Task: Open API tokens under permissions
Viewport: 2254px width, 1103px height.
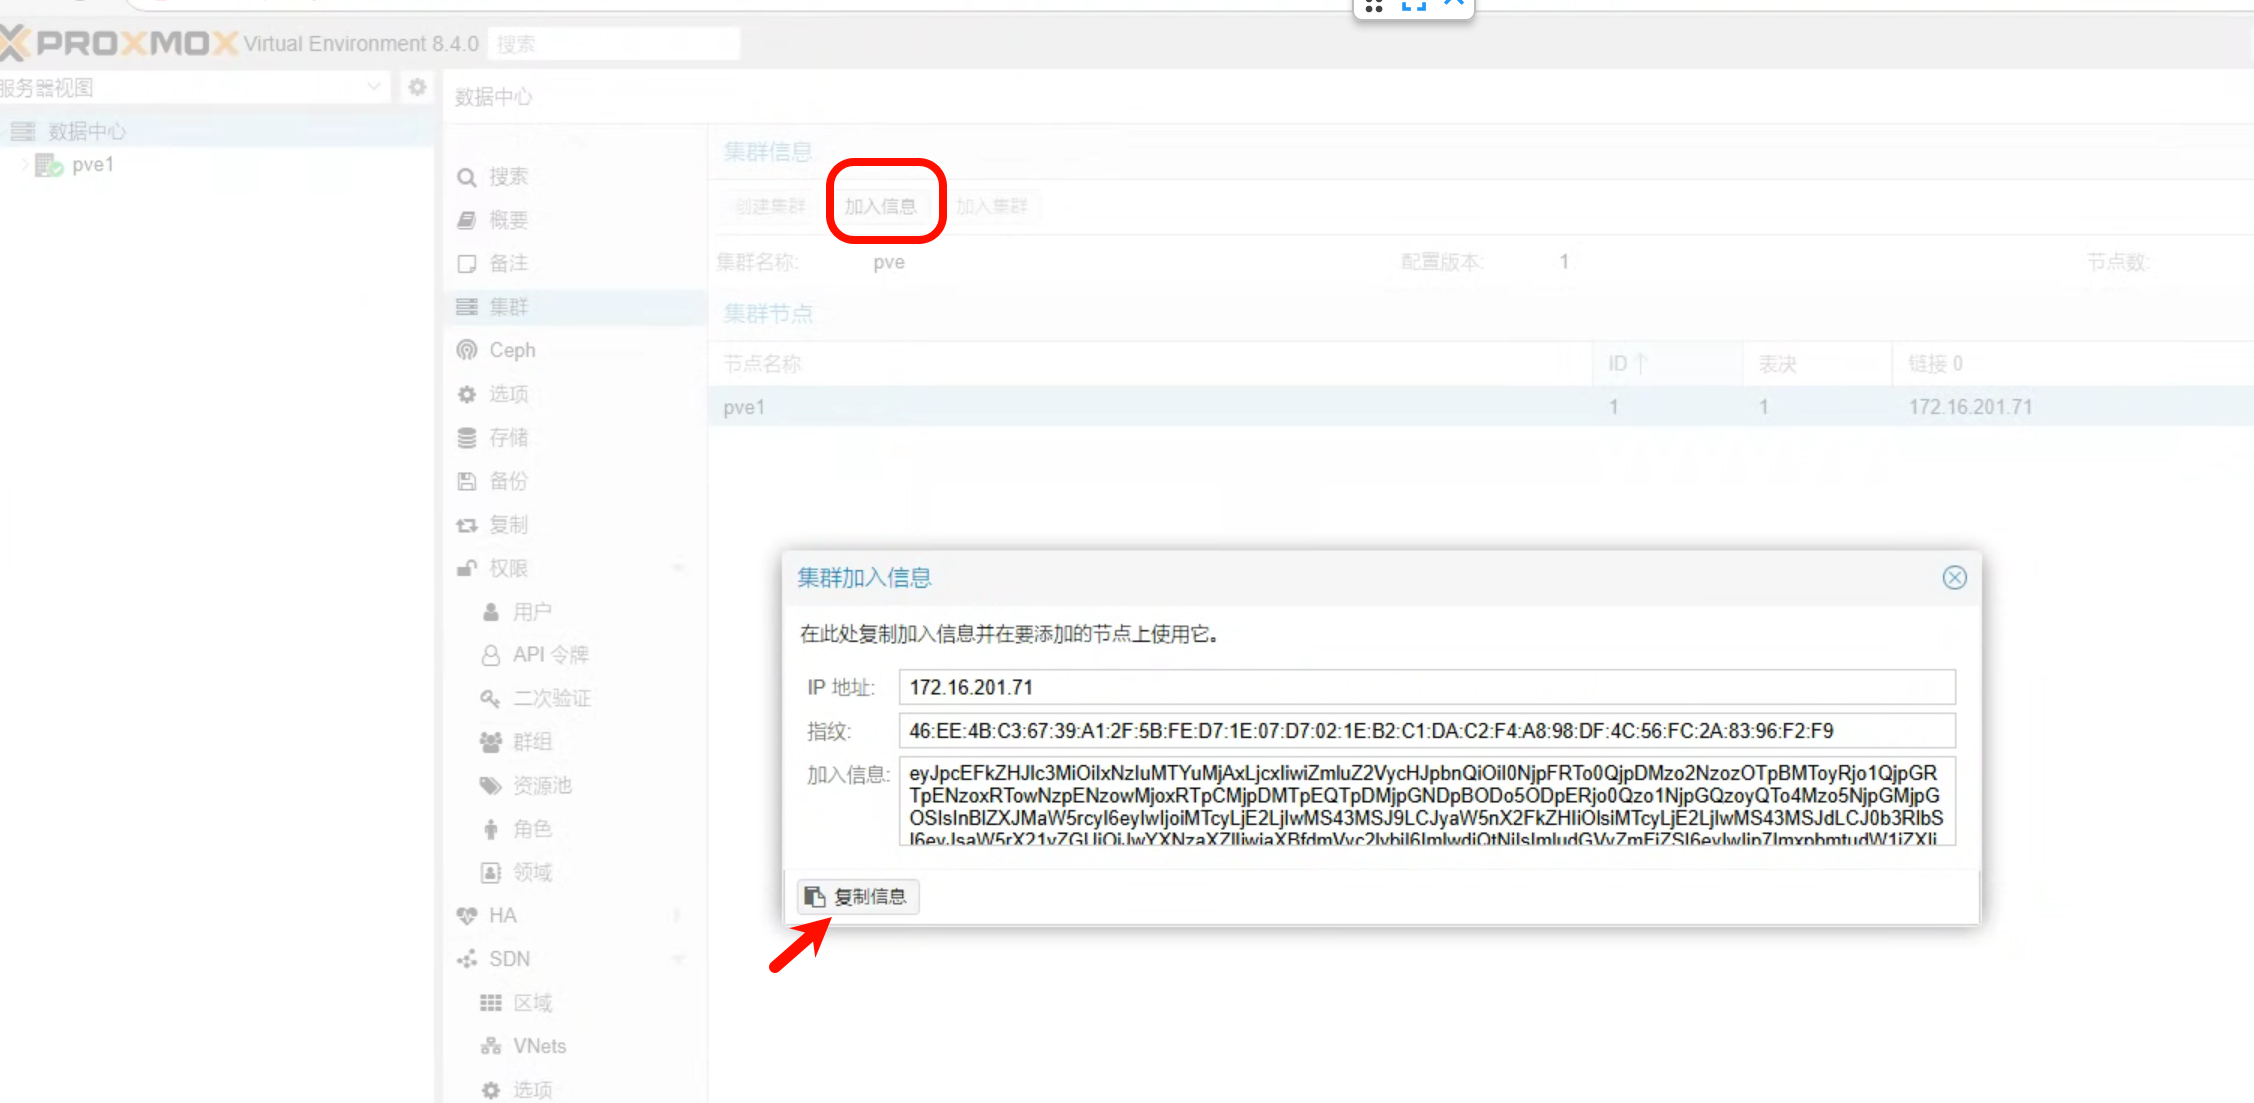Action: tap(549, 655)
